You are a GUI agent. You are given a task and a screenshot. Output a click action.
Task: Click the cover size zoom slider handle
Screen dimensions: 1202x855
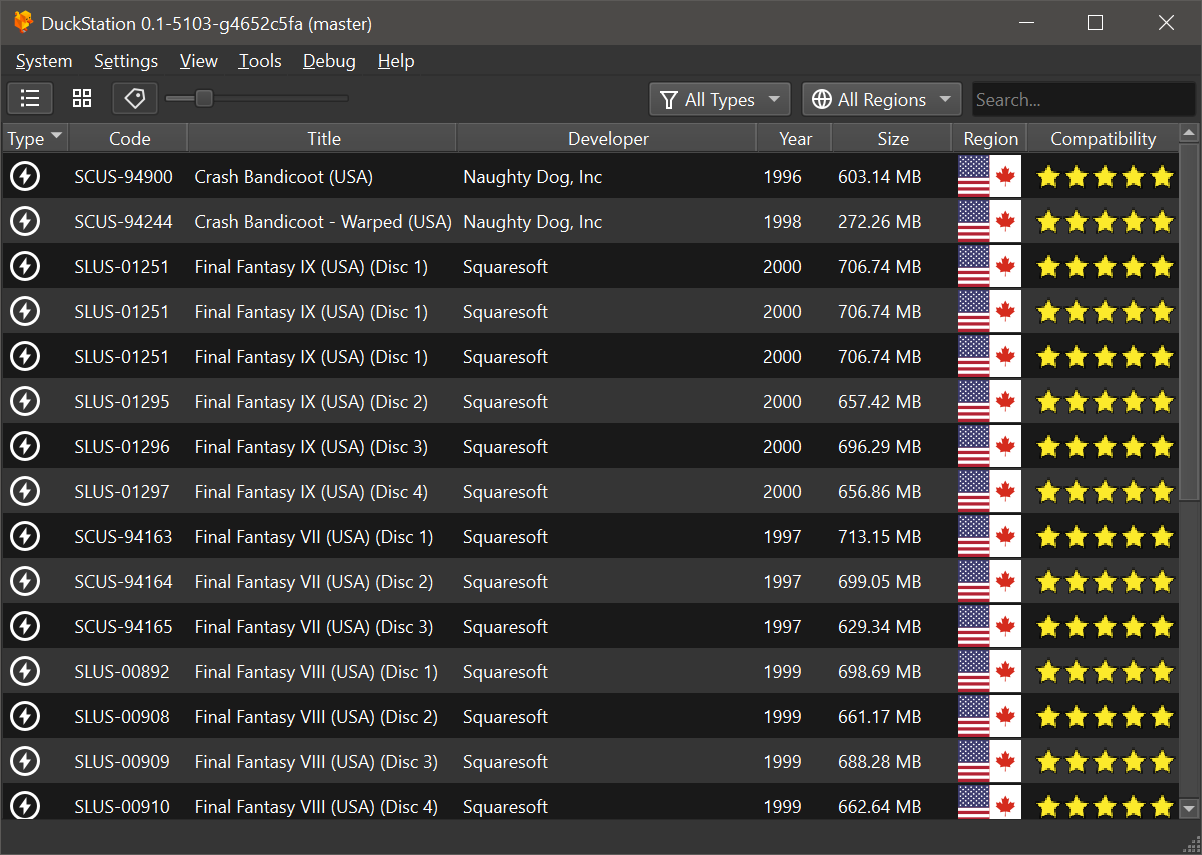(204, 98)
